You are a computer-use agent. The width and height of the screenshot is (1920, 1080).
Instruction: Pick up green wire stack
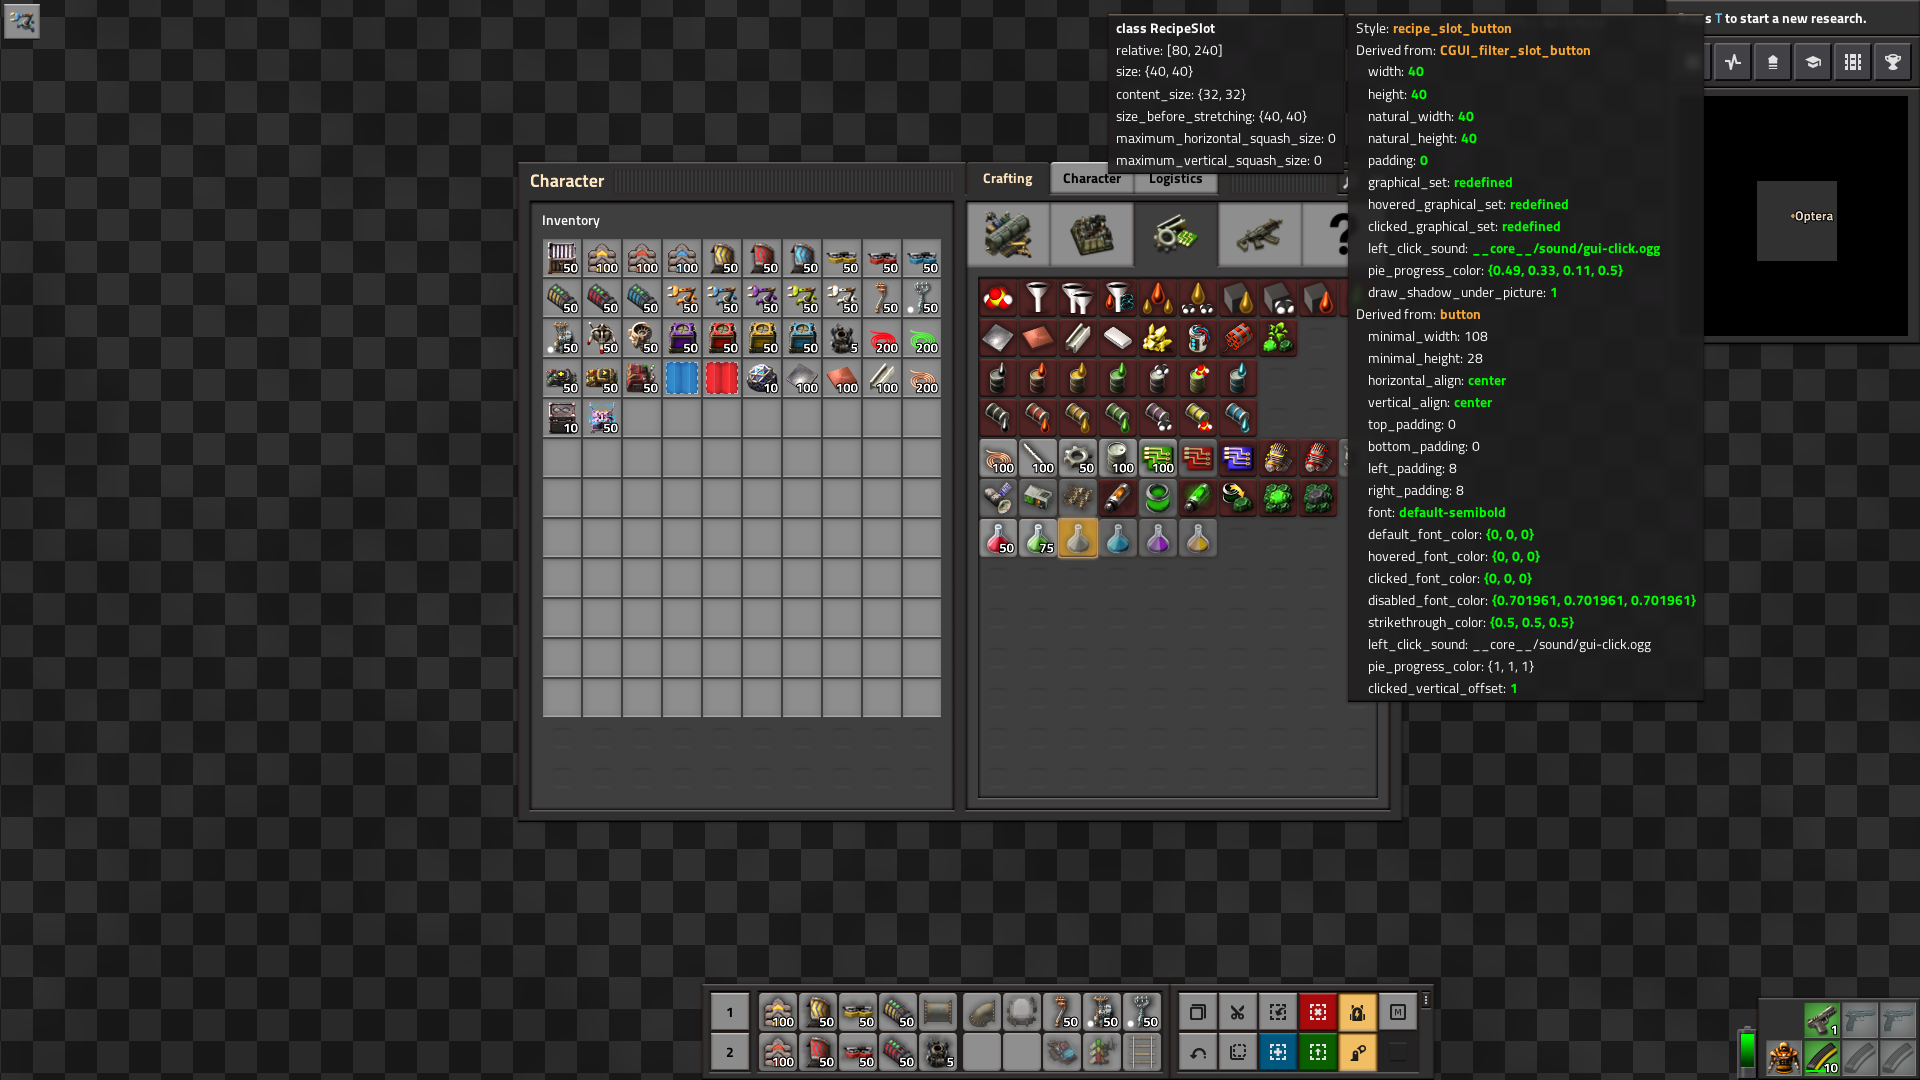tap(922, 338)
